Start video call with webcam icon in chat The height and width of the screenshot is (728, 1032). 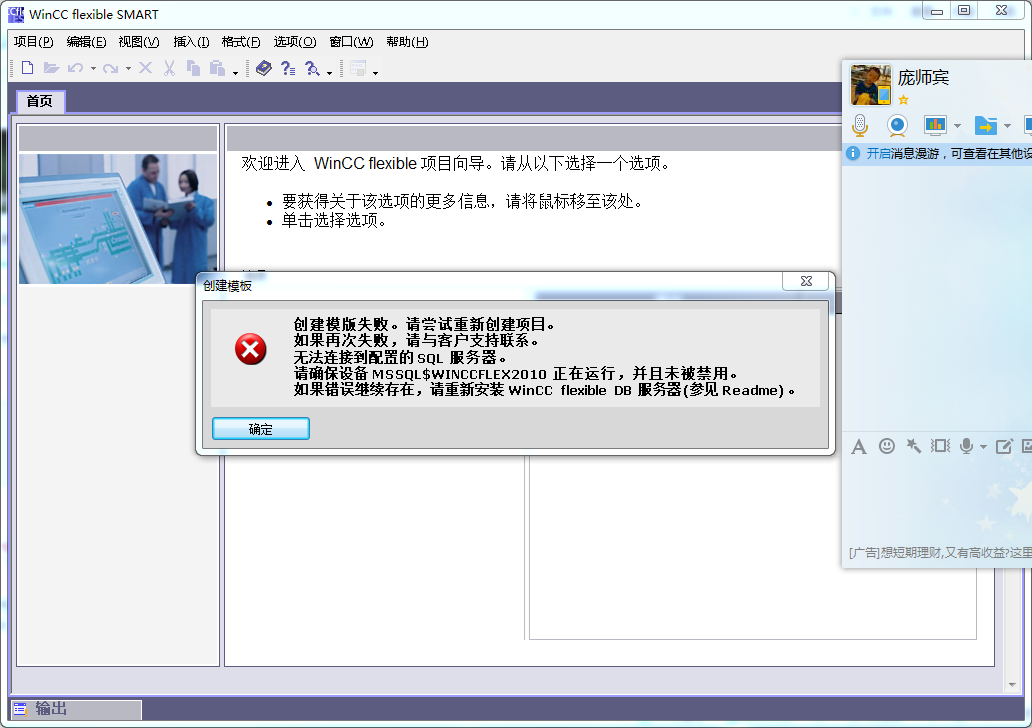897,125
